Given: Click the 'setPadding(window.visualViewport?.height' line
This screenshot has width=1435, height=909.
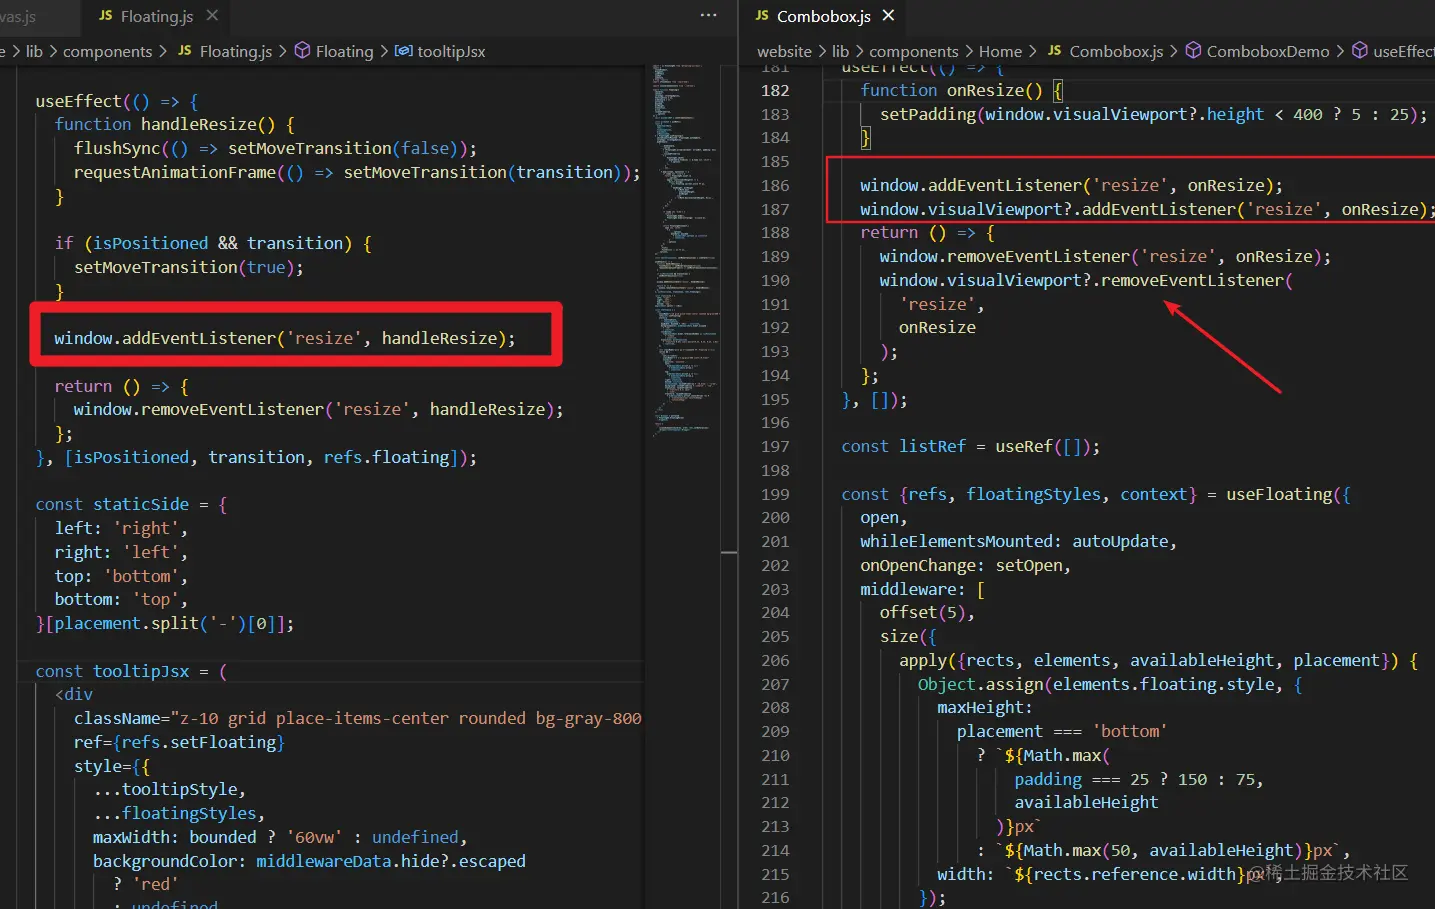Looking at the screenshot, I should click(1154, 114).
